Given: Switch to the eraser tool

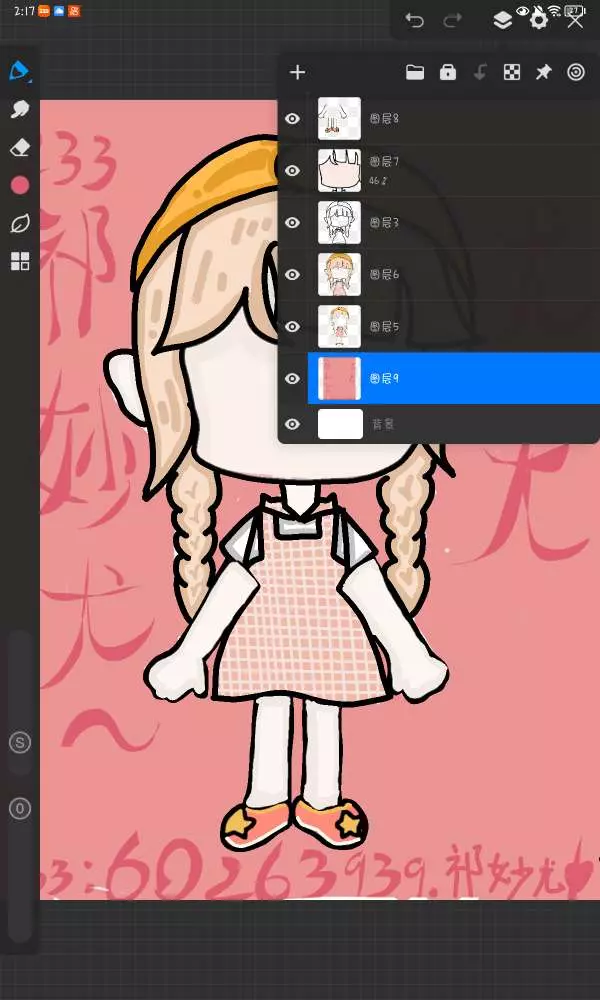Looking at the screenshot, I should pyautogui.click(x=19, y=148).
